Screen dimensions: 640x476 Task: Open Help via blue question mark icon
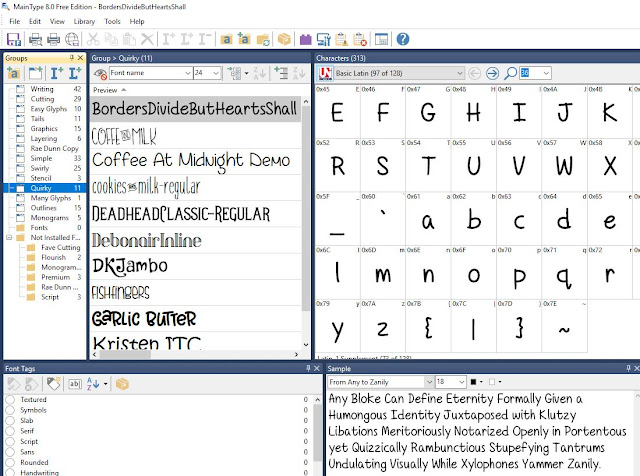coord(403,40)
